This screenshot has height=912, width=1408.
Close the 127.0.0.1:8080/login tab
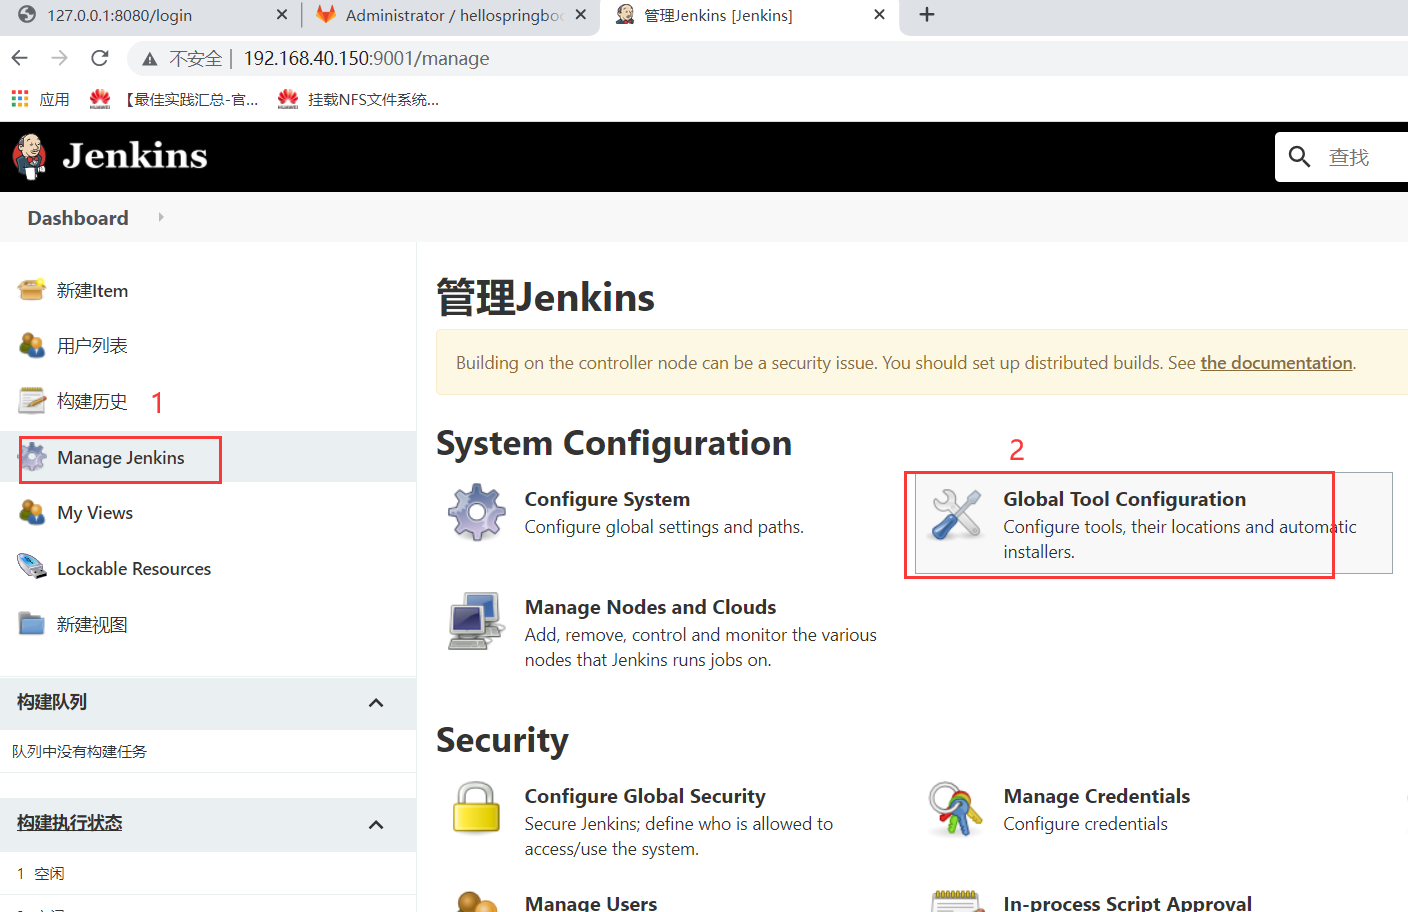pos(282,15)
